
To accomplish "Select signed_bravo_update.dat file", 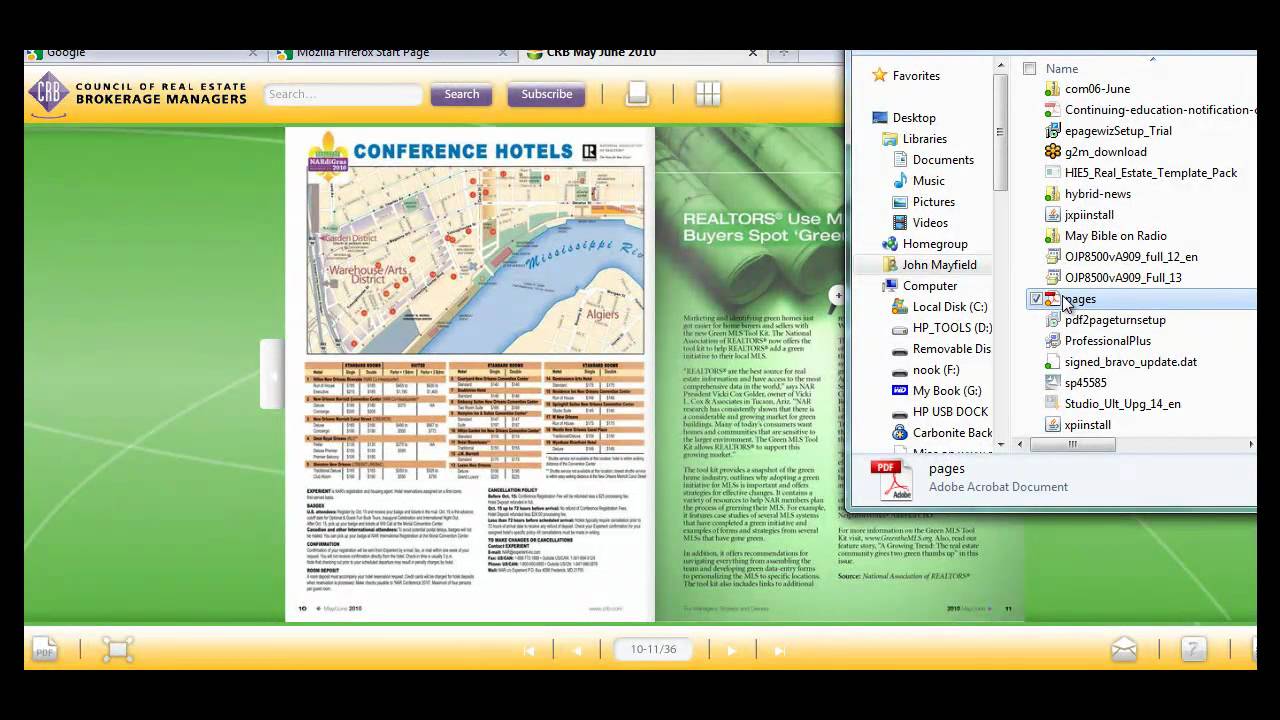I will pos(1121,362).
